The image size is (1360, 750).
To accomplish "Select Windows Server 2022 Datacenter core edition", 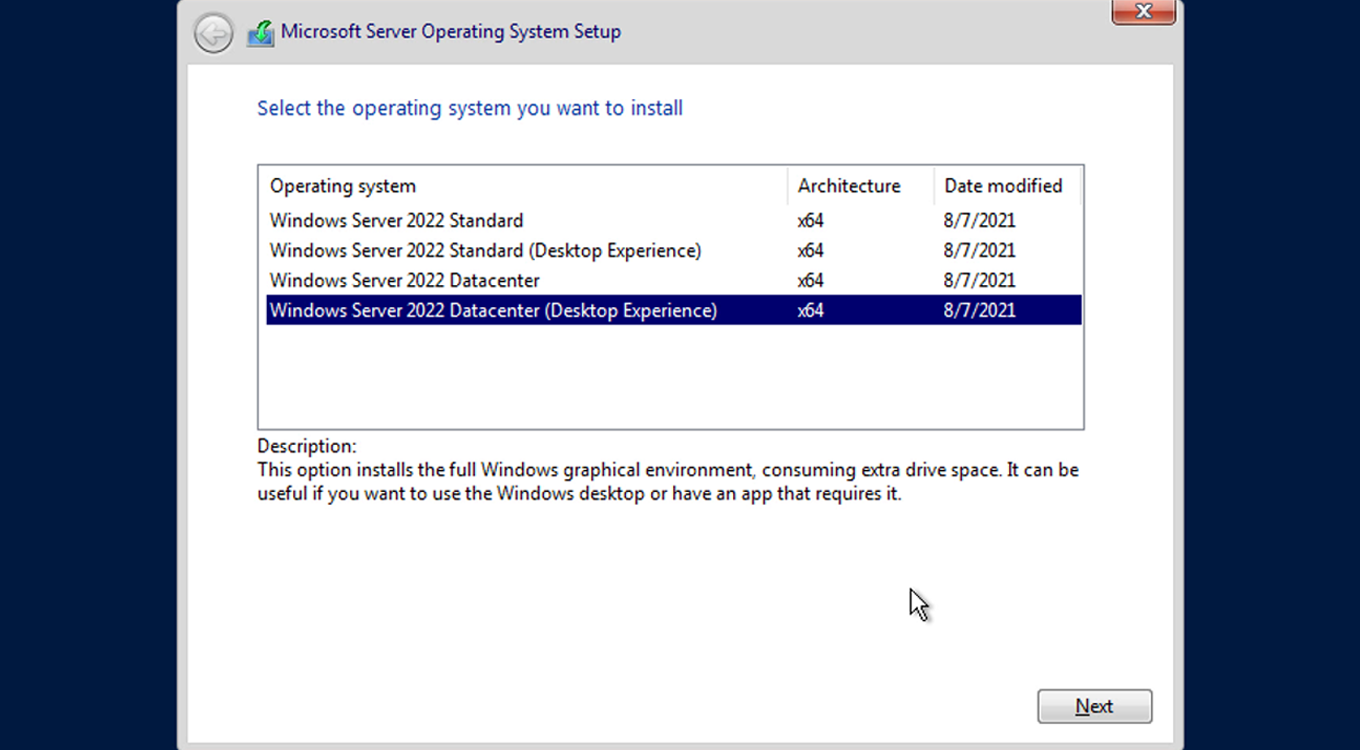I will (674, 280).
